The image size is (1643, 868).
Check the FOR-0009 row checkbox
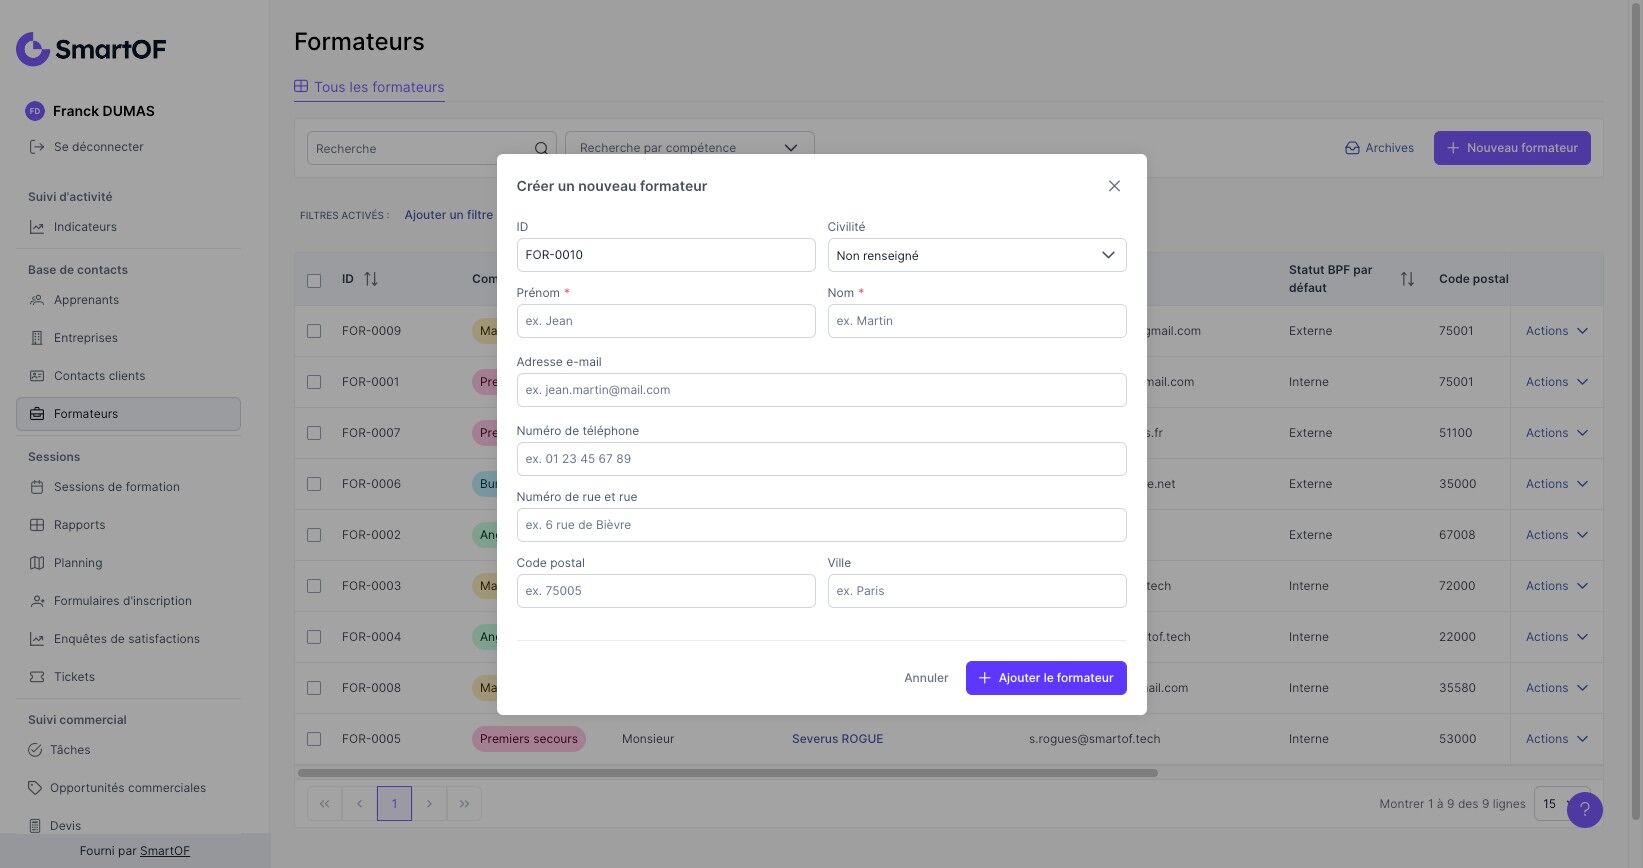click(314, 331)
